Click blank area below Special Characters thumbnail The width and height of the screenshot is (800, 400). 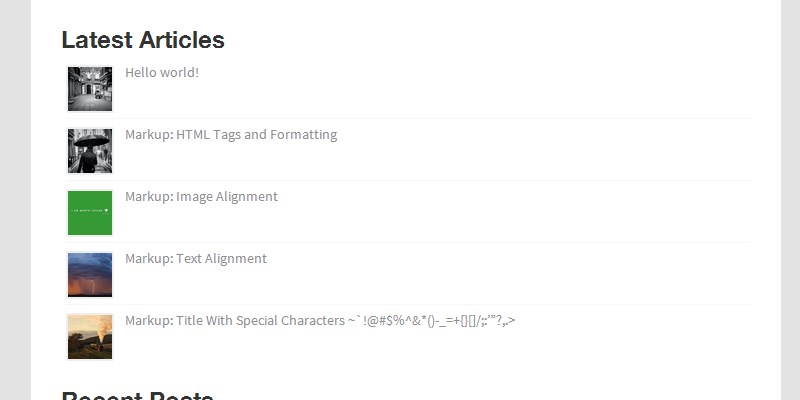90,374
